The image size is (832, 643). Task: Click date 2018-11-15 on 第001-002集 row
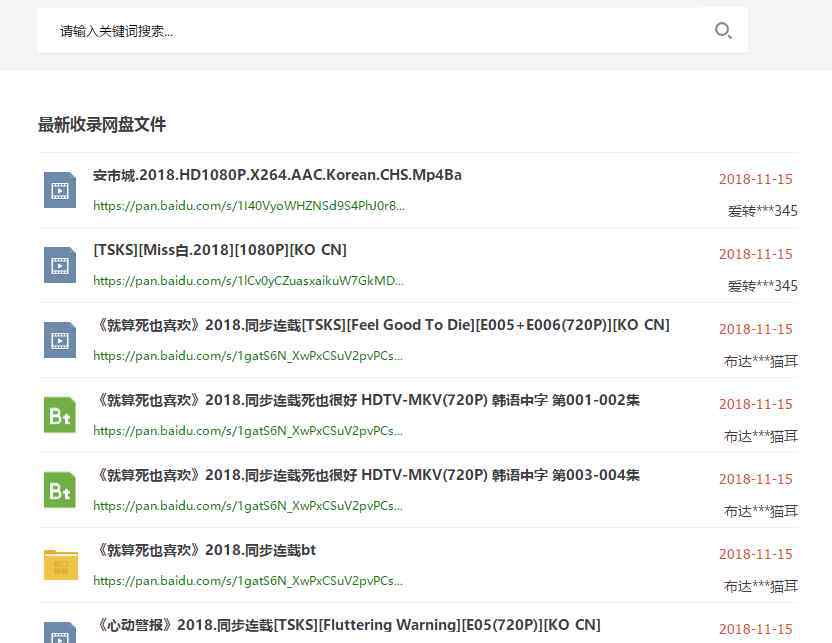pyautogui.click(x=756, y=404)
